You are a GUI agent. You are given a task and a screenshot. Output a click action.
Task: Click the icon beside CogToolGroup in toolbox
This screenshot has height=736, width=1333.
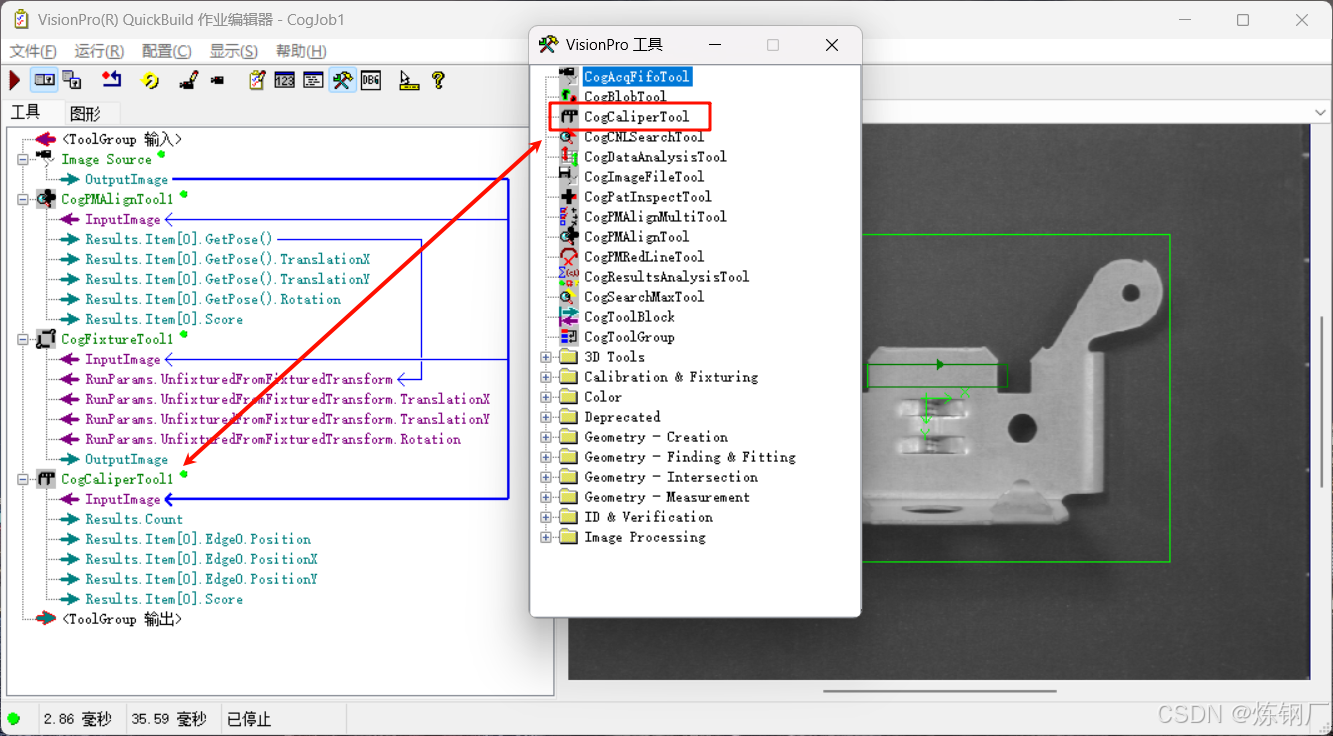click(568, 336)
